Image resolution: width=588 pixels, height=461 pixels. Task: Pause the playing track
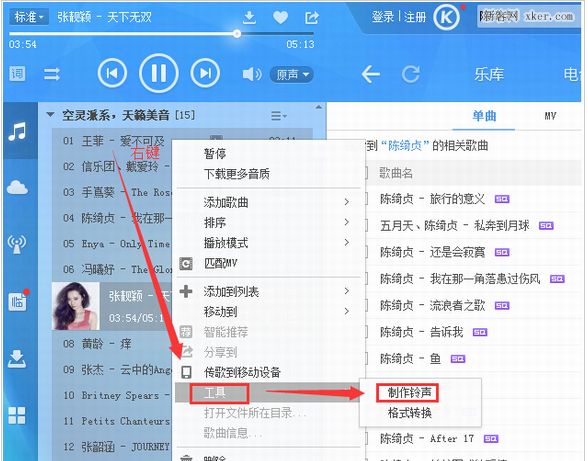pyautogui.click(x=159, y=73)
